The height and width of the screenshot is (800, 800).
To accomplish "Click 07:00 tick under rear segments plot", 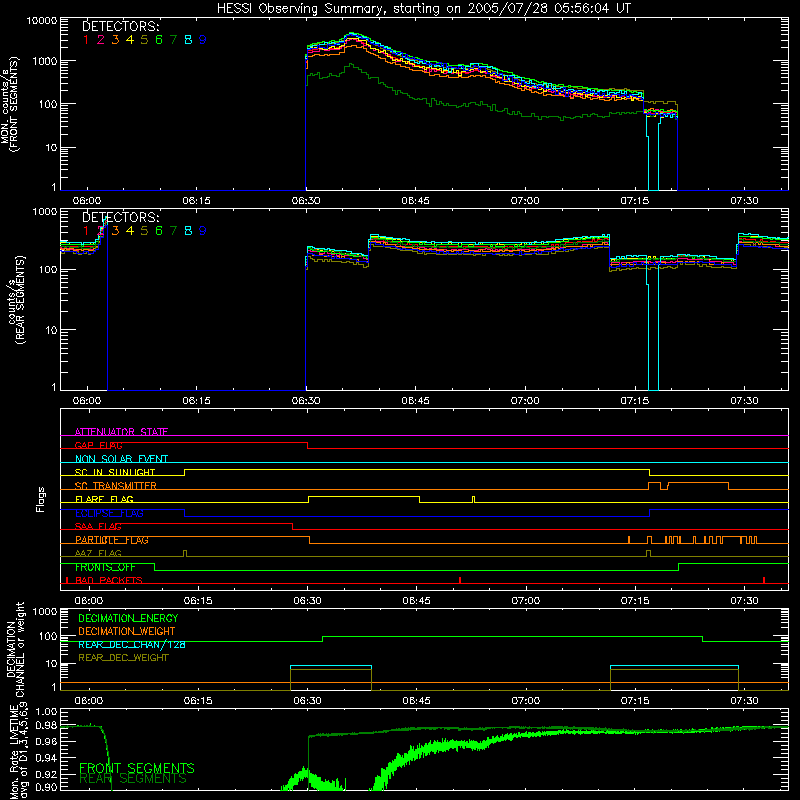I will pos(525,401).
